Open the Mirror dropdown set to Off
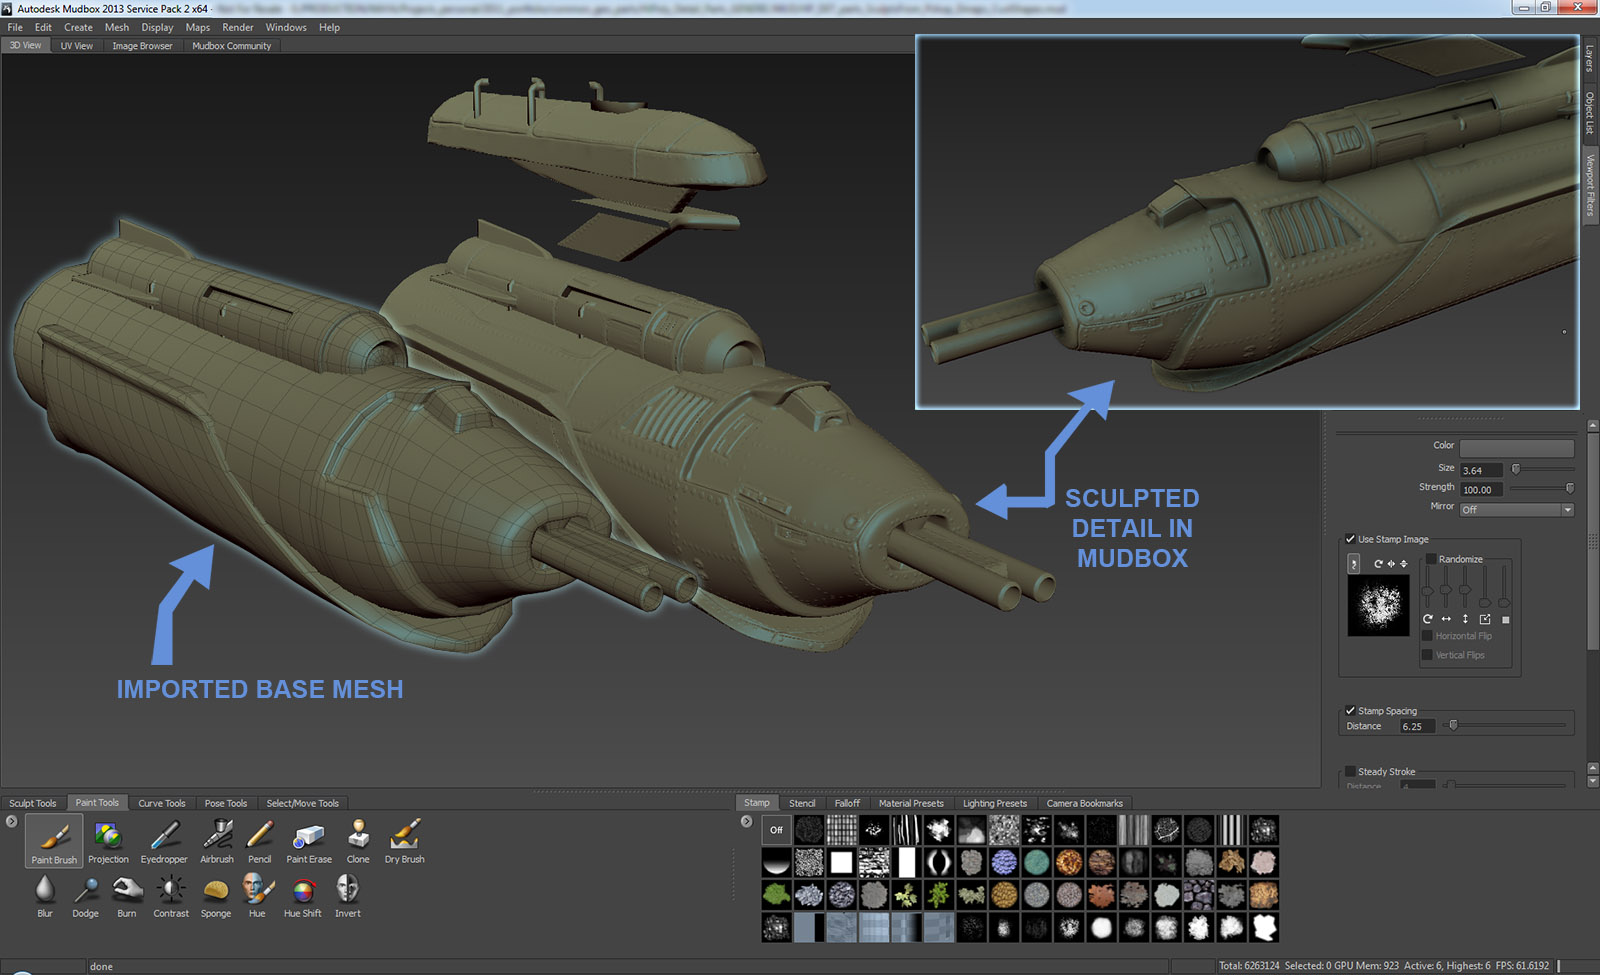Viewport: 1600px width, 975px height. tap(1516, 509)
